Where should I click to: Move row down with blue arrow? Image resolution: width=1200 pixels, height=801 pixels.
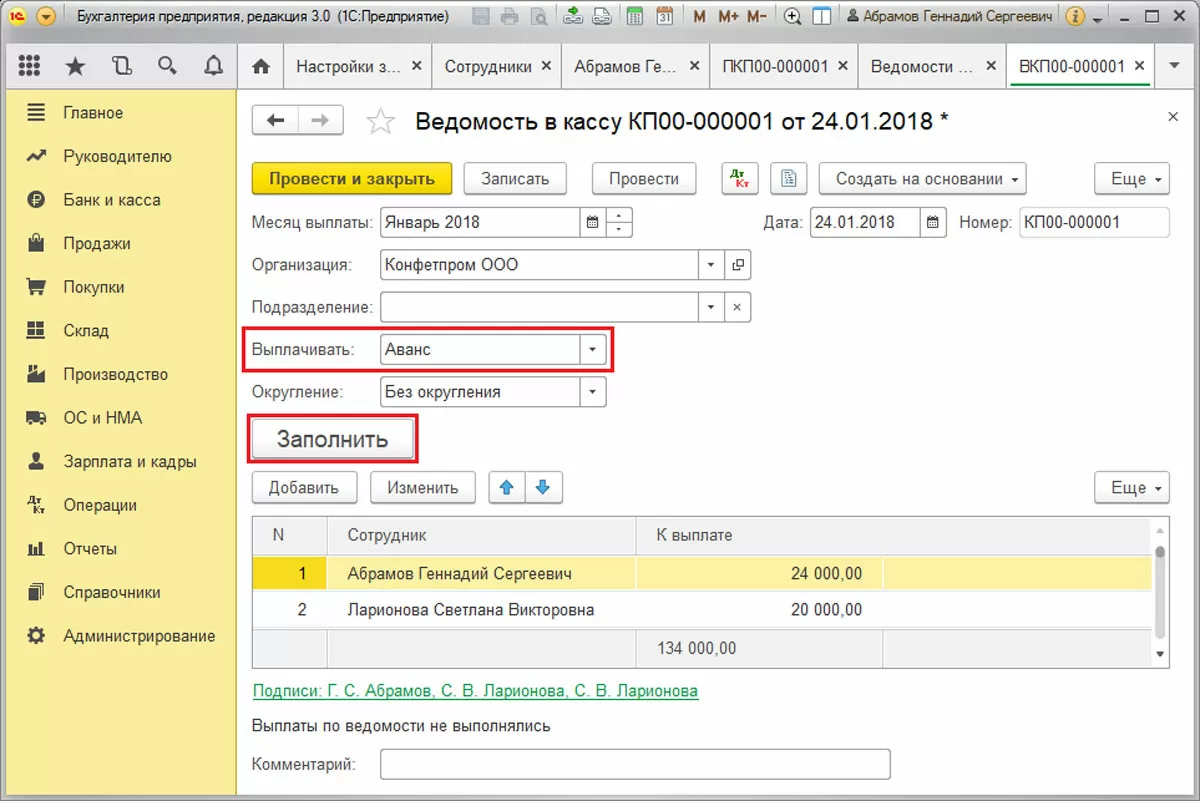[543, 487]
